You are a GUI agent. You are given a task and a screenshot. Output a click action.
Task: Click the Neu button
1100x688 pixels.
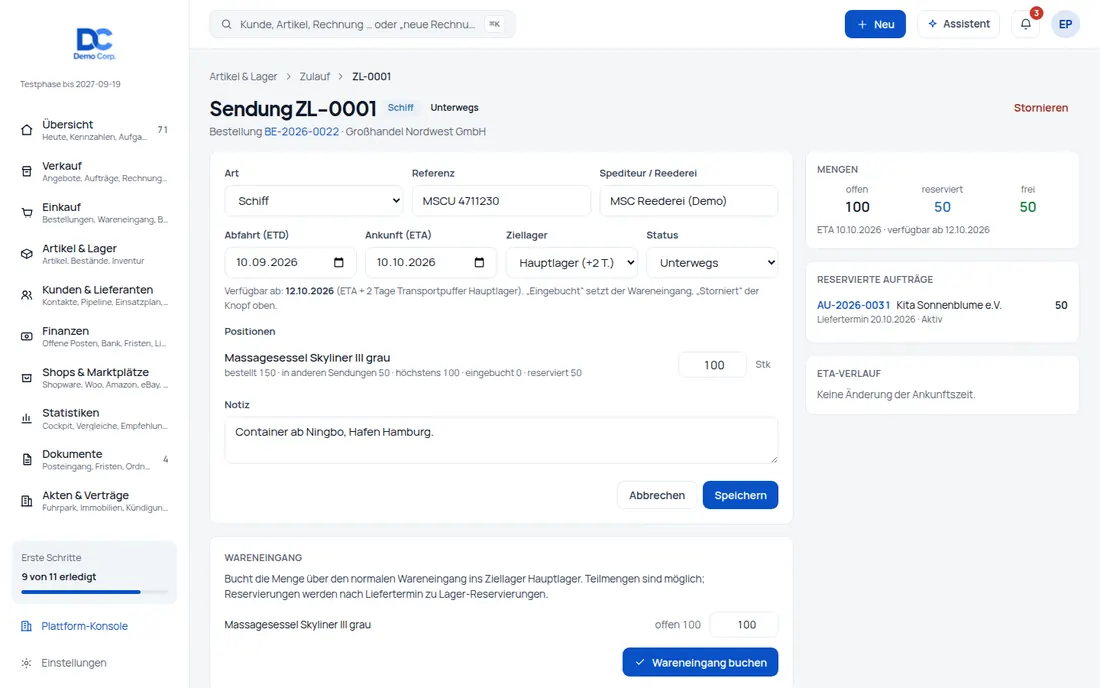coord(875,24)
